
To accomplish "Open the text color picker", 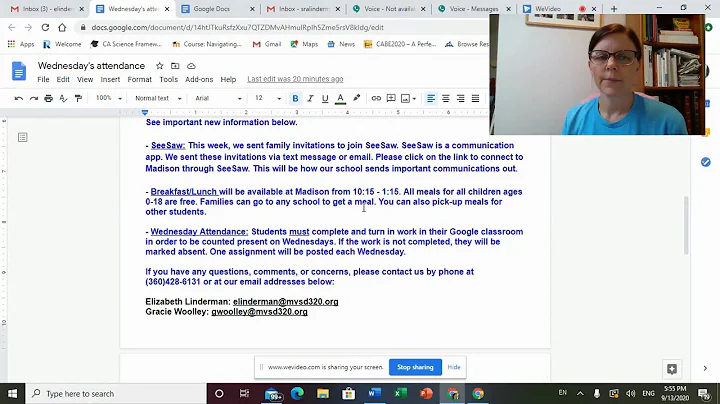I will click(340, 98).
